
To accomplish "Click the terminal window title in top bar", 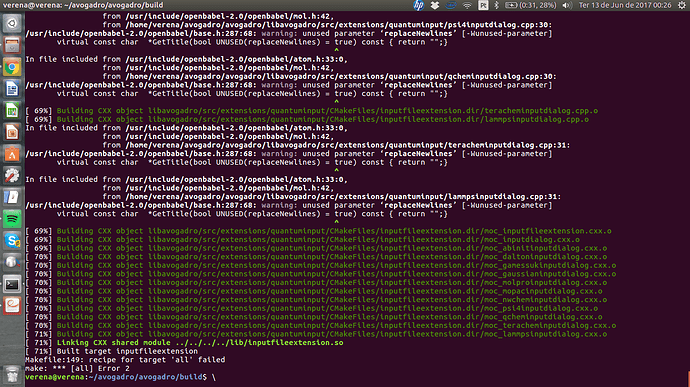I will click(83, 5).
